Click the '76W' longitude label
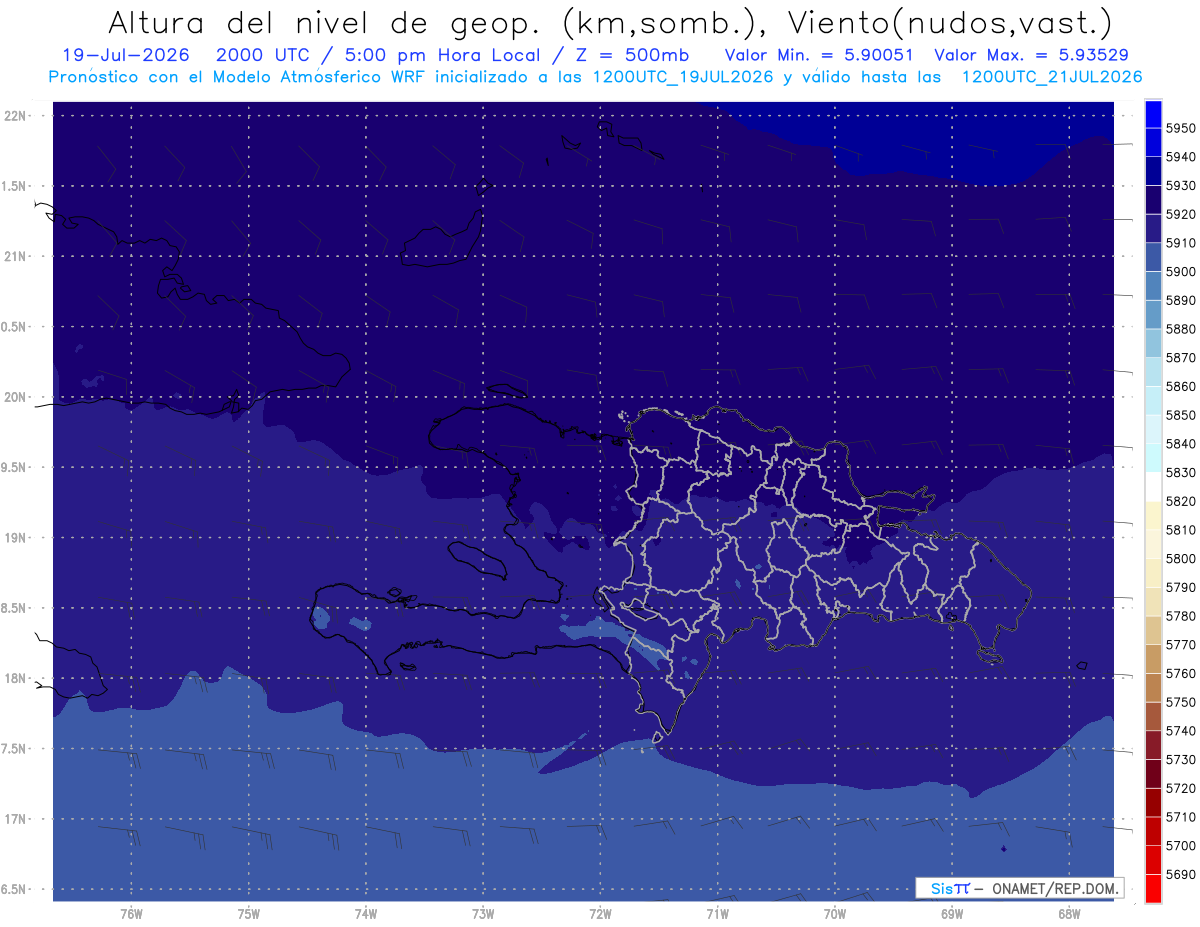Viewport: 1200px width, 927px height. [x=131, y=914]
